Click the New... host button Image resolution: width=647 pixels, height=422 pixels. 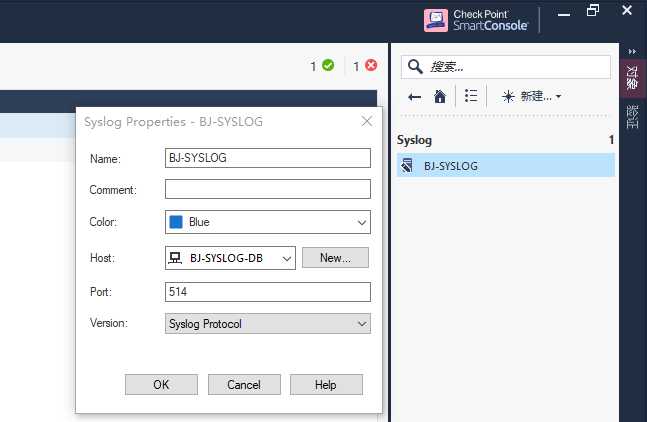(x=335, y=258)
